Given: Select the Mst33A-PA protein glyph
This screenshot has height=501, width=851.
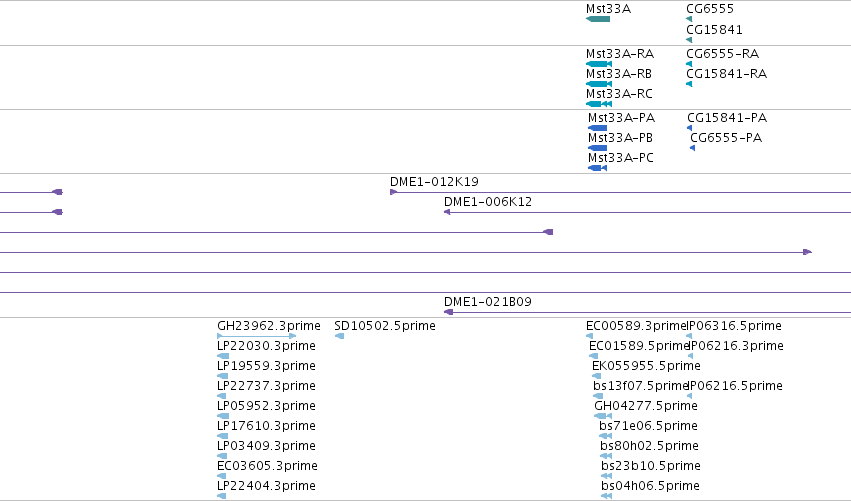Looking at the screenshot, I should (x=598, y=128).
